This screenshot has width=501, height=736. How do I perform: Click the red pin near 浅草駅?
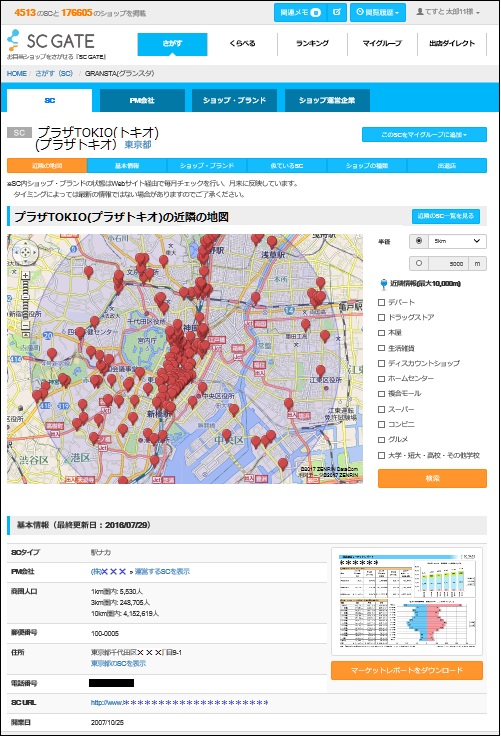272,243
